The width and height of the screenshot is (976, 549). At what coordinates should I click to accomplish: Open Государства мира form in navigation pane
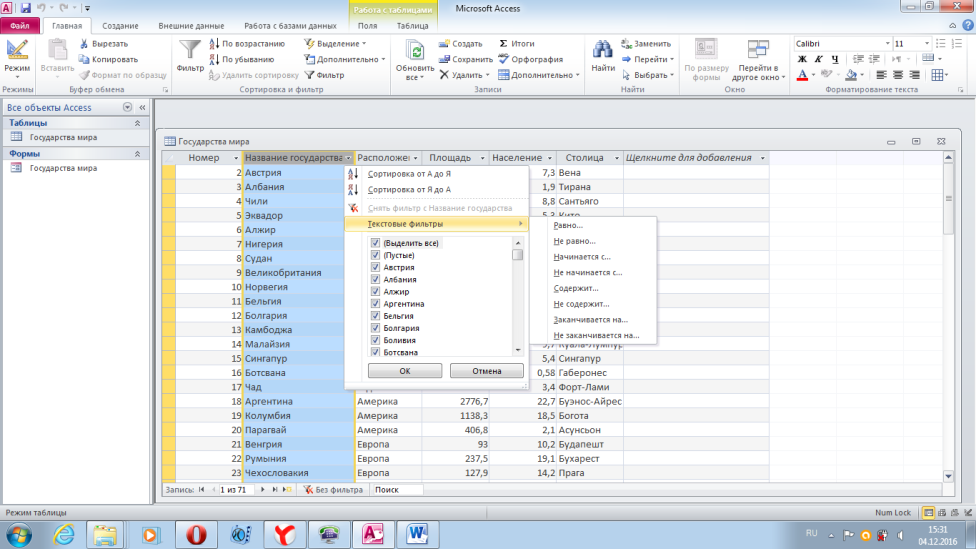click(x=63, y=168)
